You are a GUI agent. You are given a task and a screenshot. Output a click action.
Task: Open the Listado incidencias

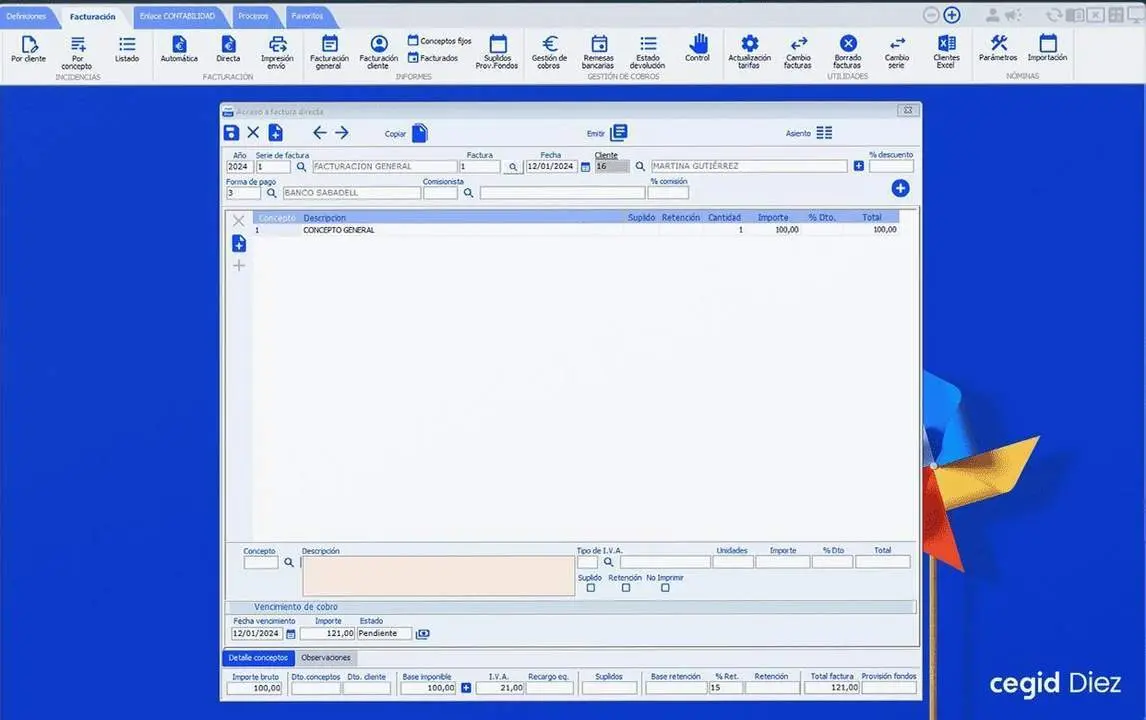(126, 49)
